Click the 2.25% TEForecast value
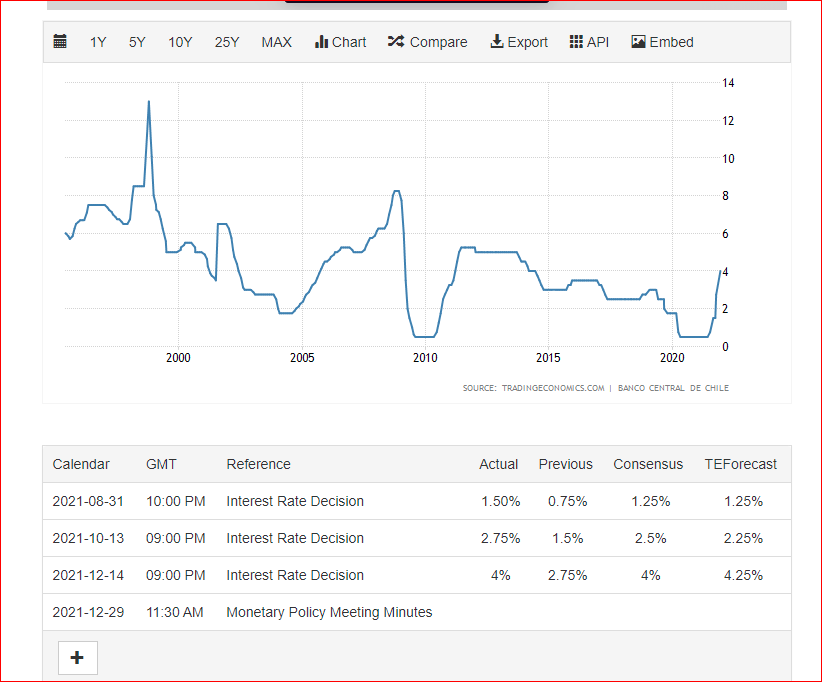This screenshot has width=822, height=682. pos(743,538)
